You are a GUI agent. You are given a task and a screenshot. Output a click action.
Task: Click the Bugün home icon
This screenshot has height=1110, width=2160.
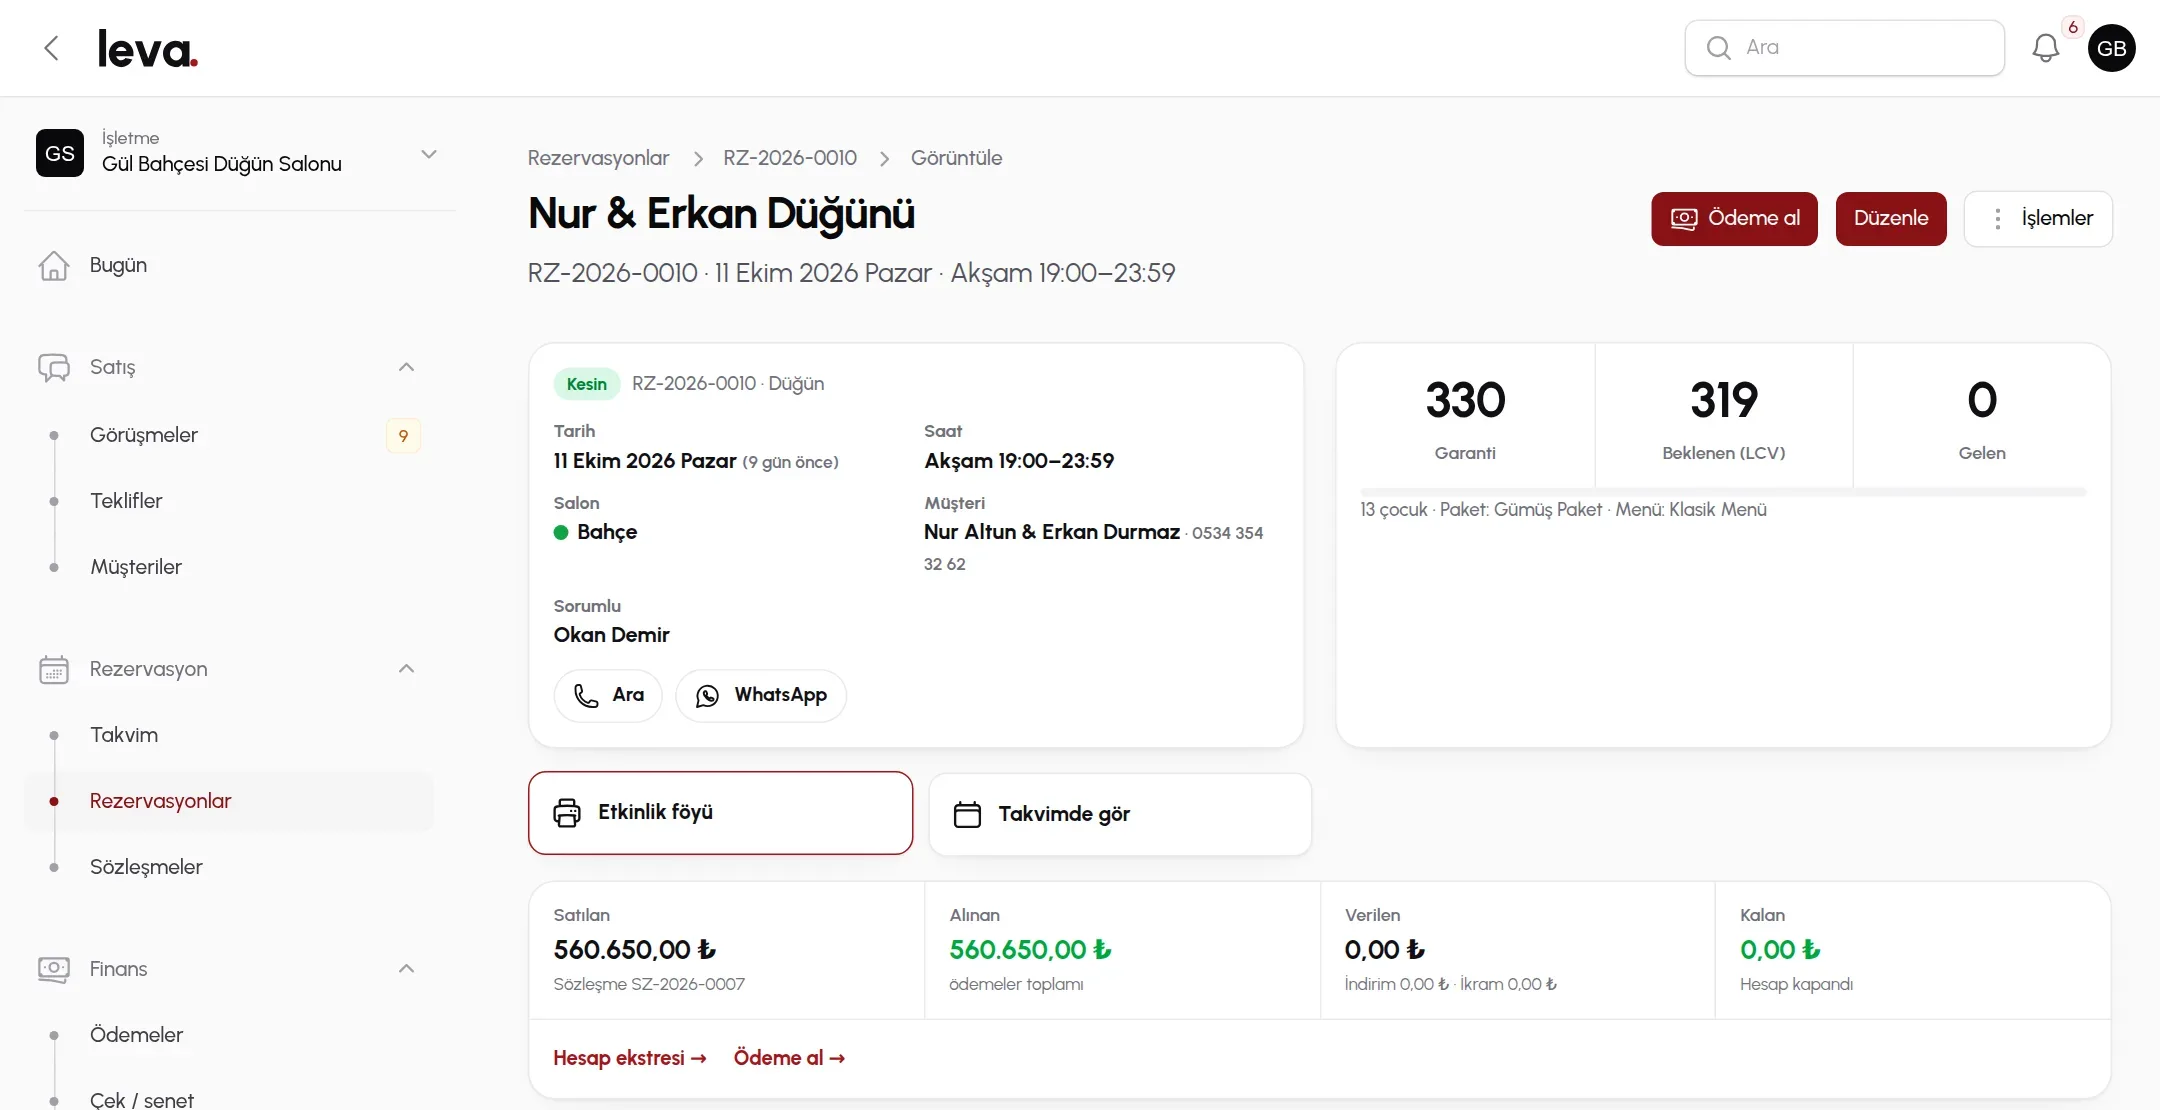coord(54,266)
